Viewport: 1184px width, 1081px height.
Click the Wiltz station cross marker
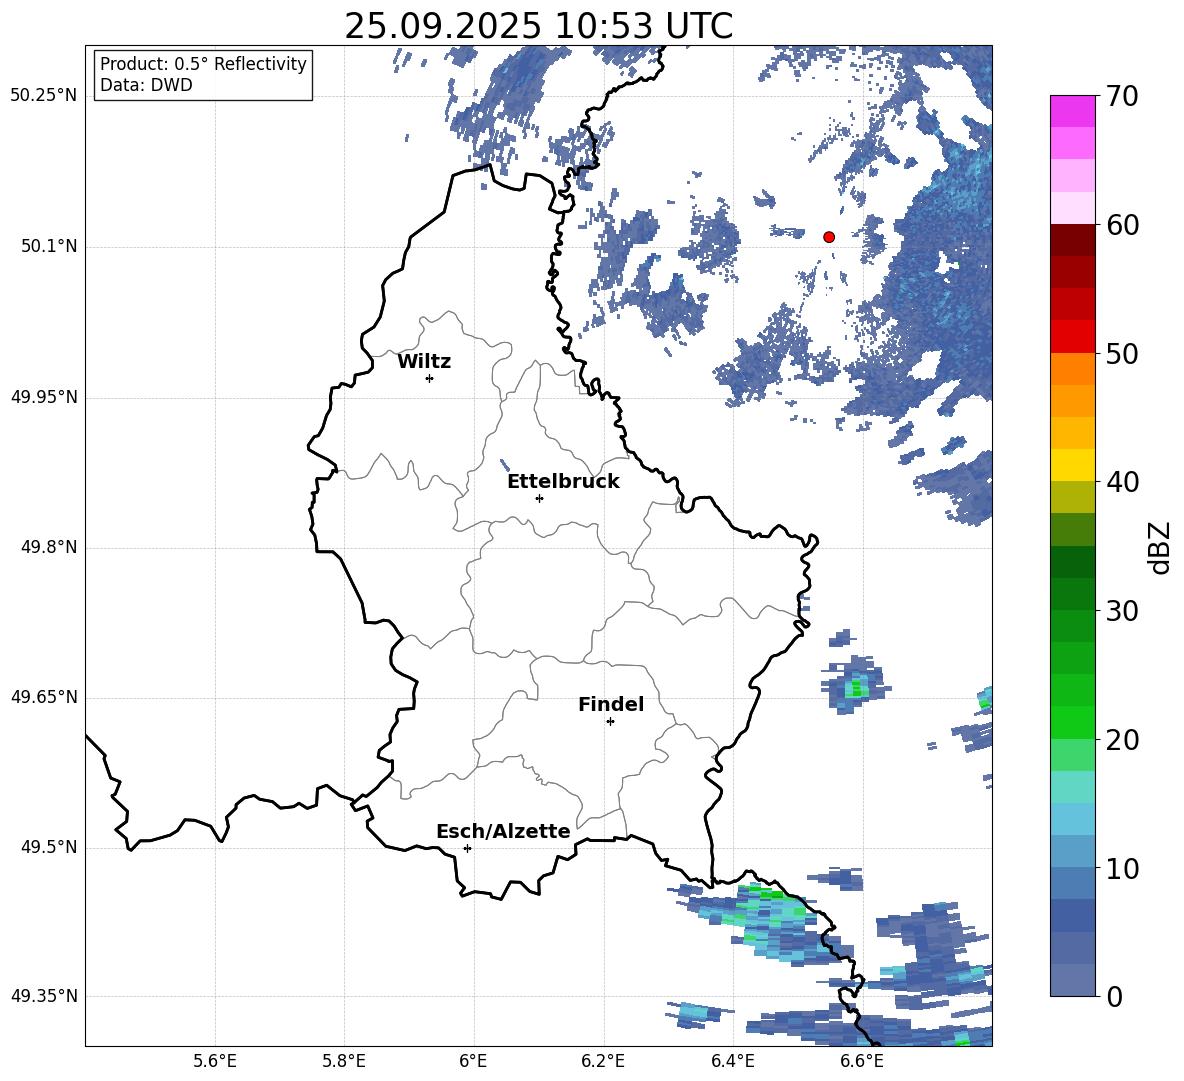(430, 378)
